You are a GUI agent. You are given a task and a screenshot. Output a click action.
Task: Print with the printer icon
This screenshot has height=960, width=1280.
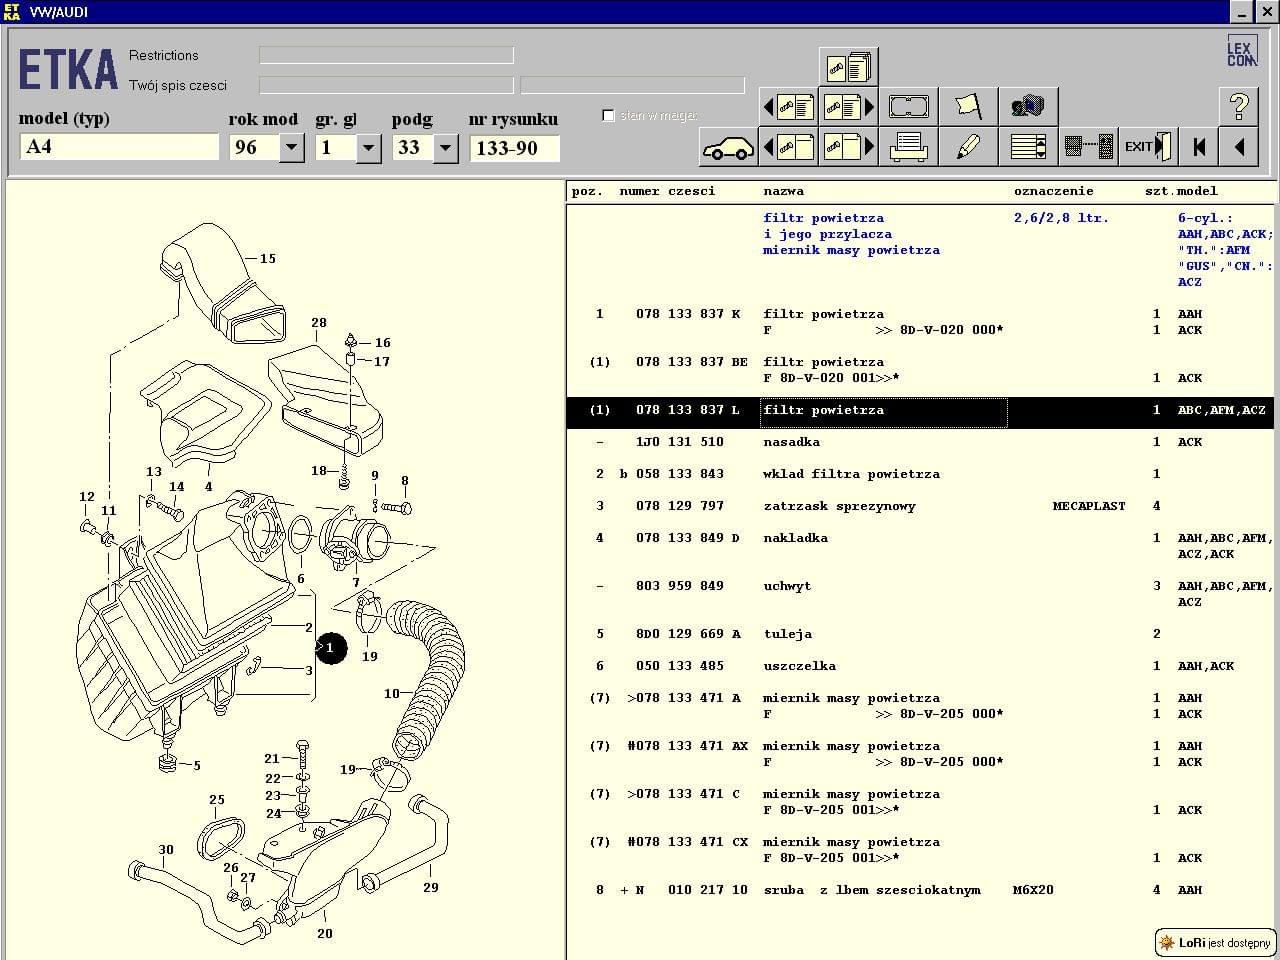[908, 147]
